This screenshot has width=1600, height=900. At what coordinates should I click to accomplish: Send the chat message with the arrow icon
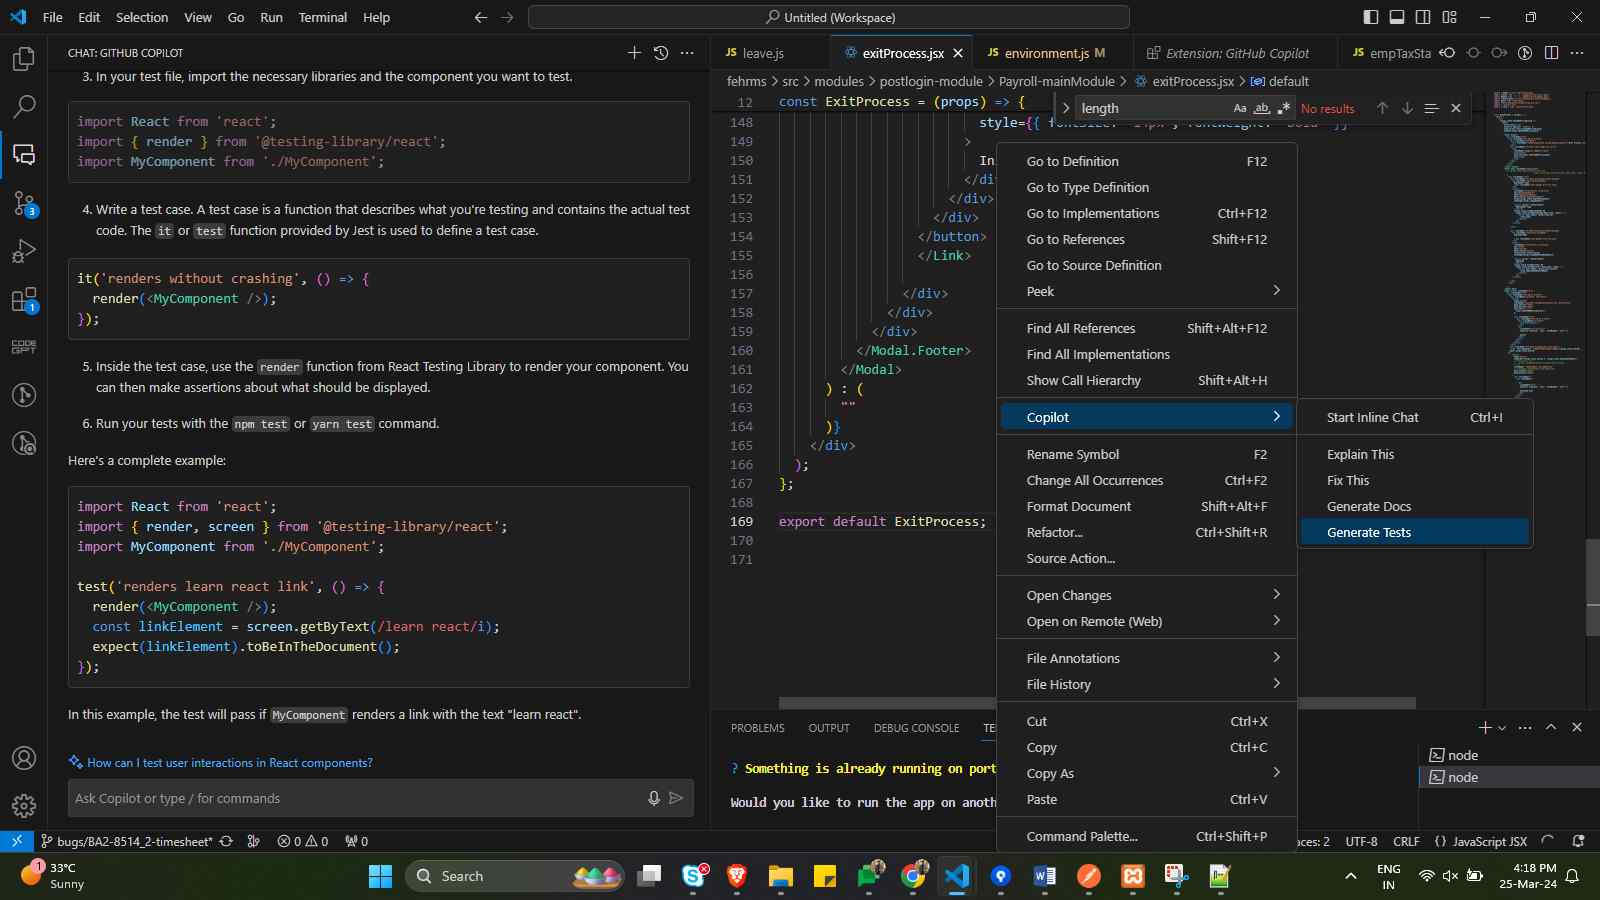click(x=676, y=798)
